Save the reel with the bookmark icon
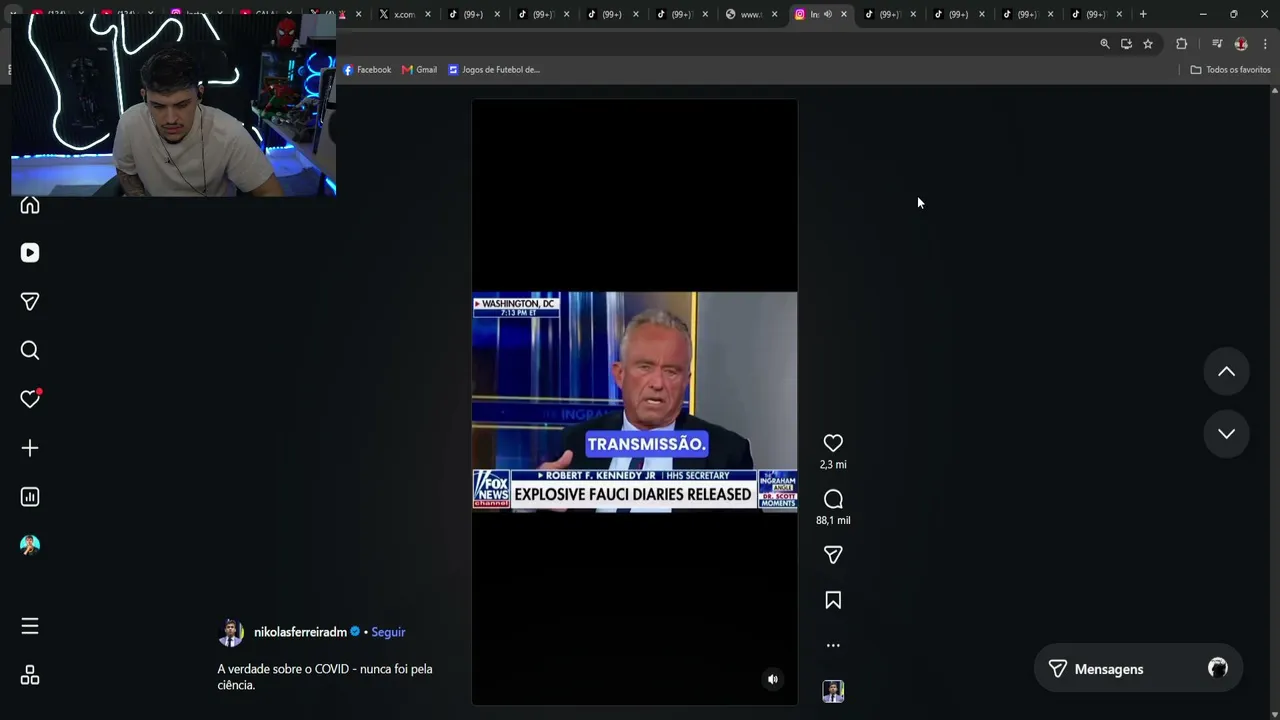This screenshot has height=720, width=1280. click(833, 600)
